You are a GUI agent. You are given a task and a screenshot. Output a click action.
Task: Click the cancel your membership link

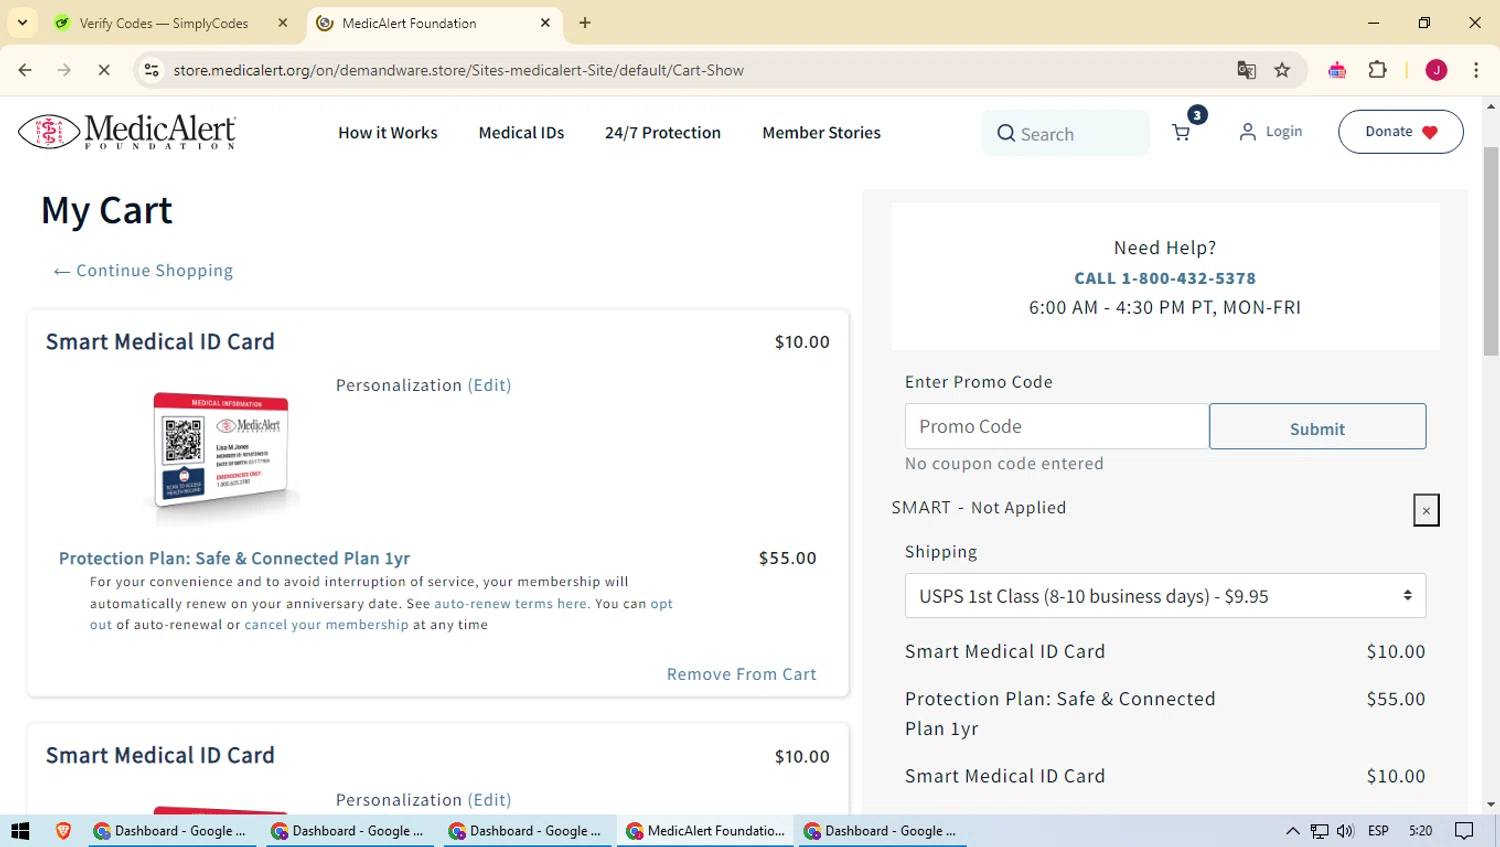coord(327,624)
